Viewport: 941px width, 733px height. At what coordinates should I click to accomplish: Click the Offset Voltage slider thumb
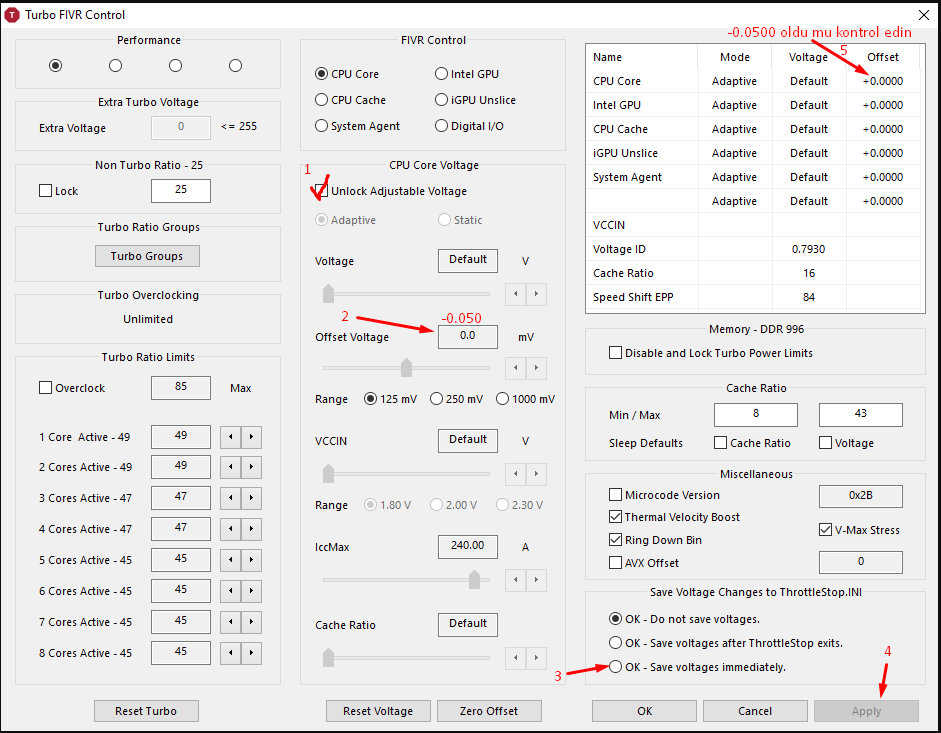pyautogui.click(x=406, y=367)
